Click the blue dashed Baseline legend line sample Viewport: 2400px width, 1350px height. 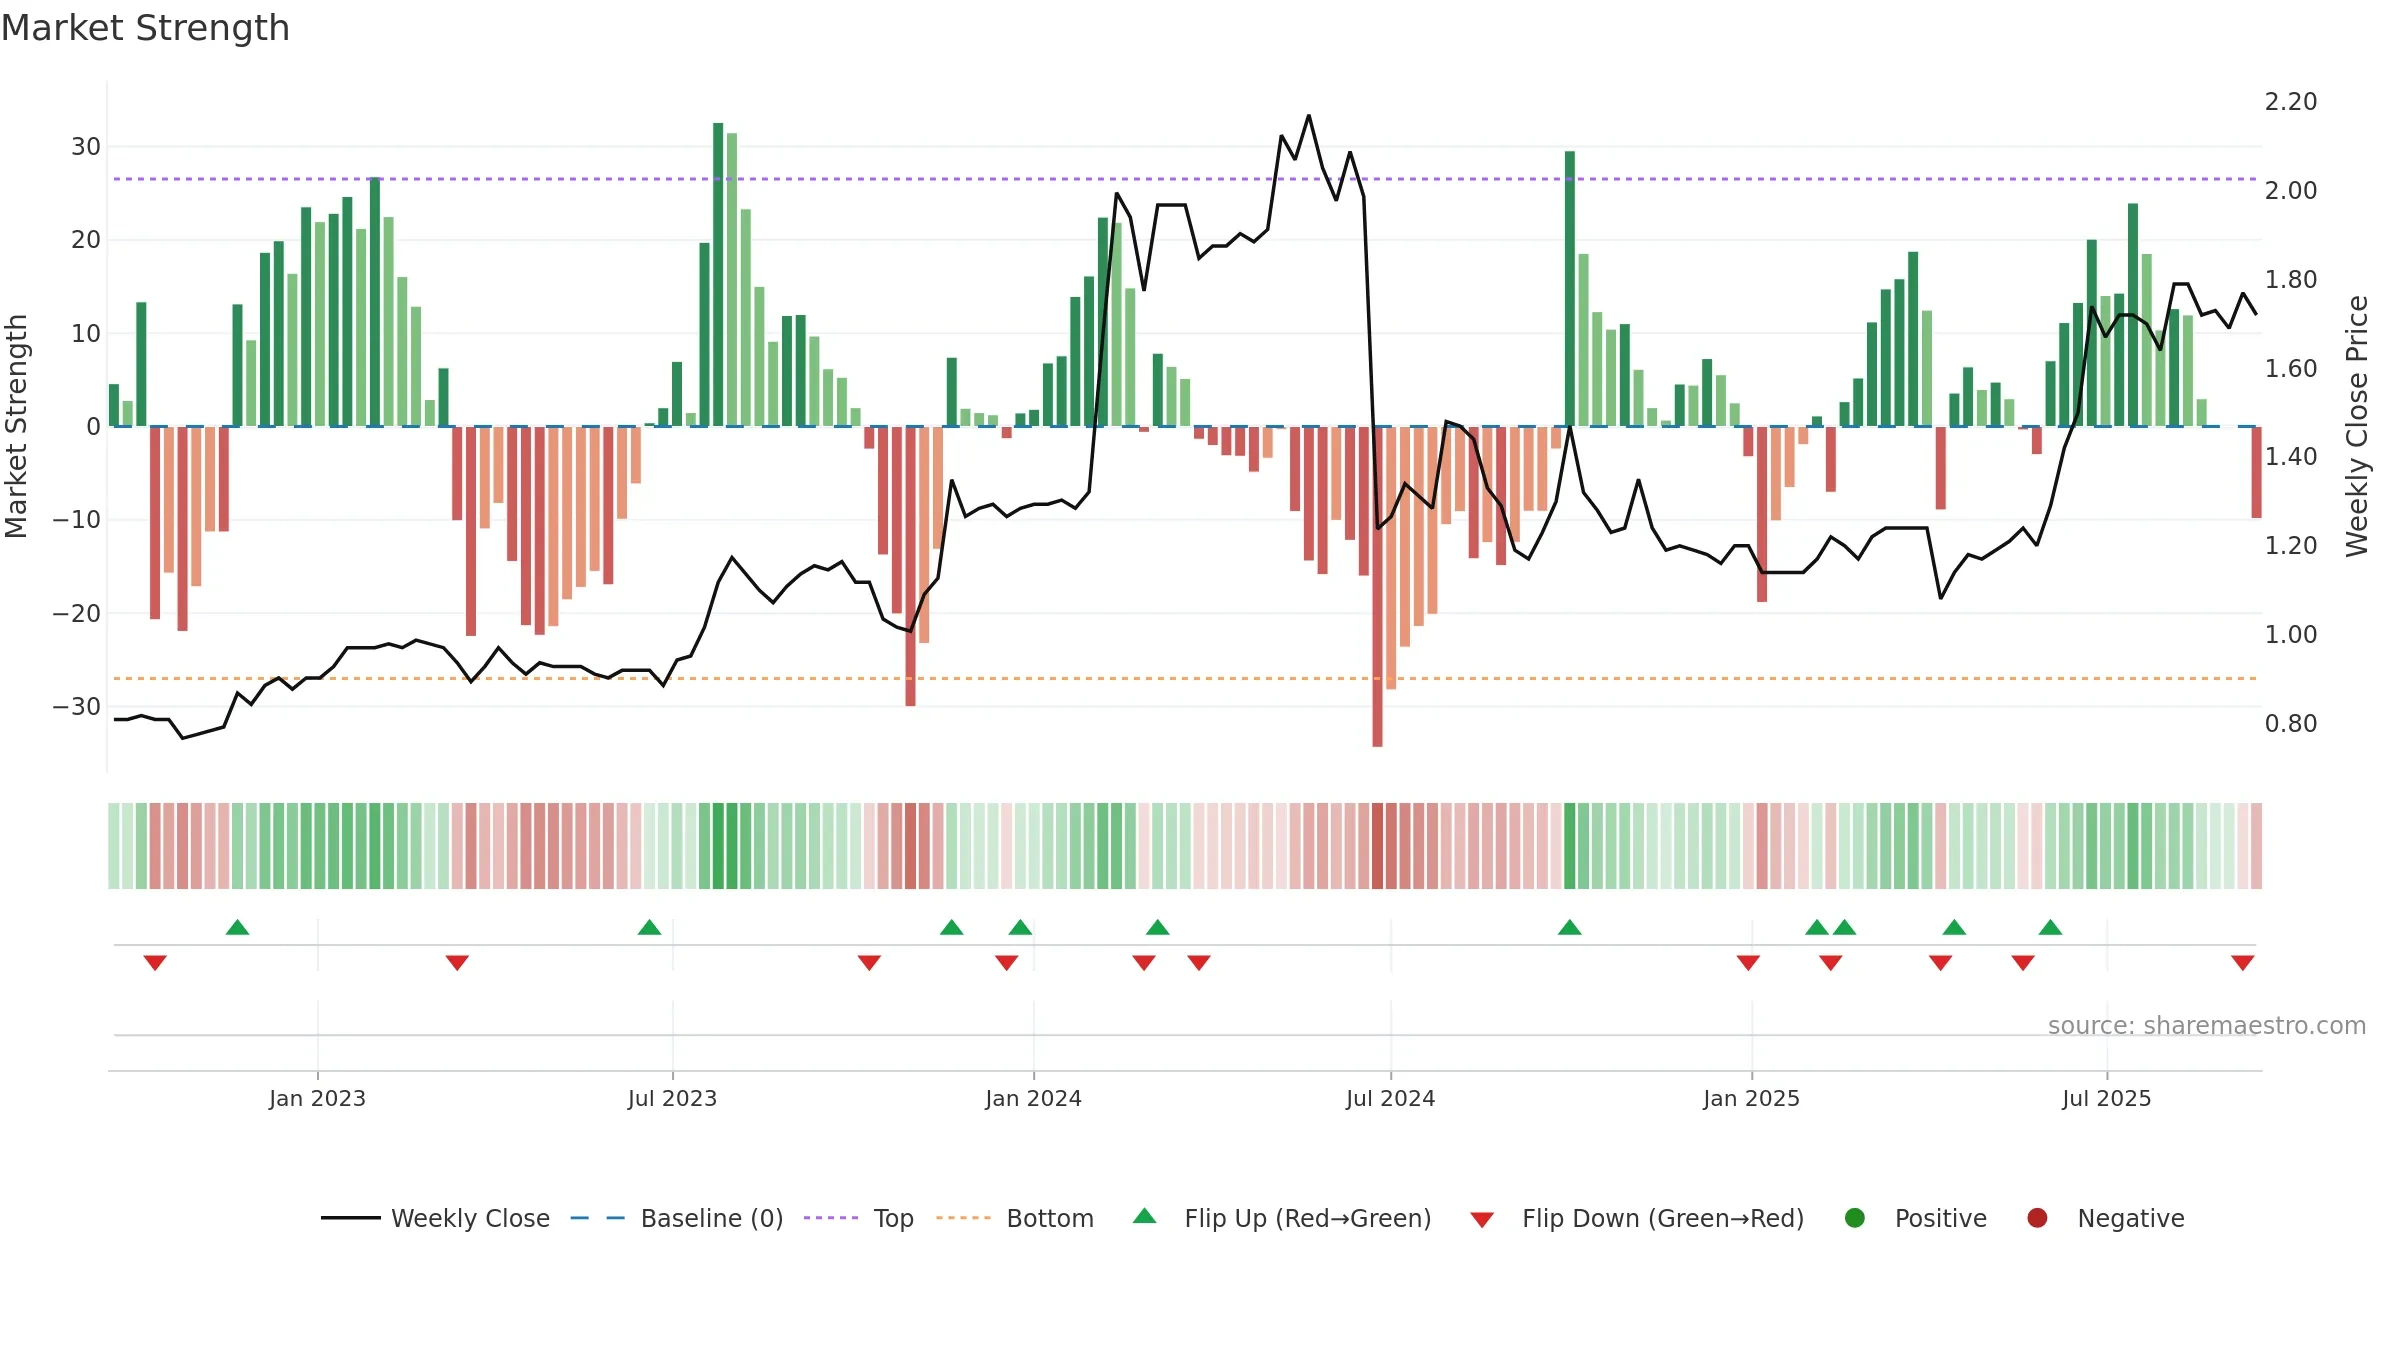click(598, 1218)
